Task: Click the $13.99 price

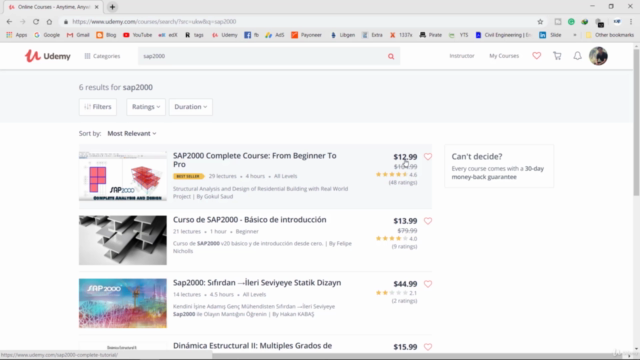Action: pos(405,221)
